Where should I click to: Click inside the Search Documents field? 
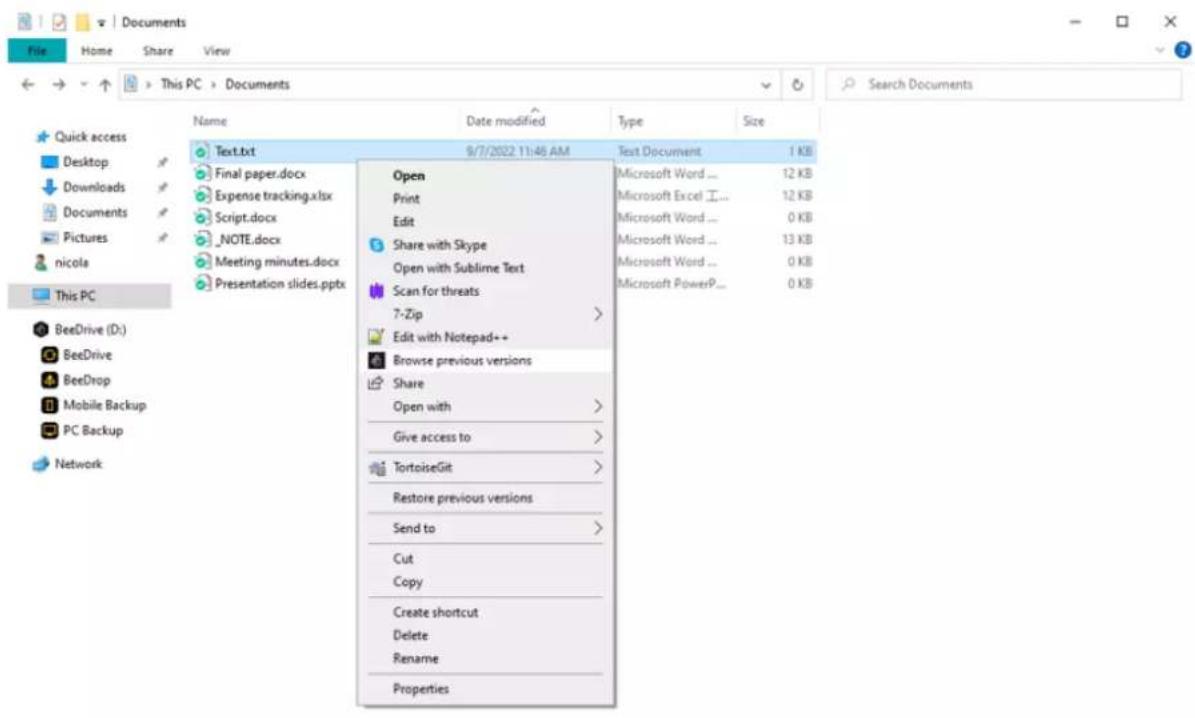[1004, 85]
